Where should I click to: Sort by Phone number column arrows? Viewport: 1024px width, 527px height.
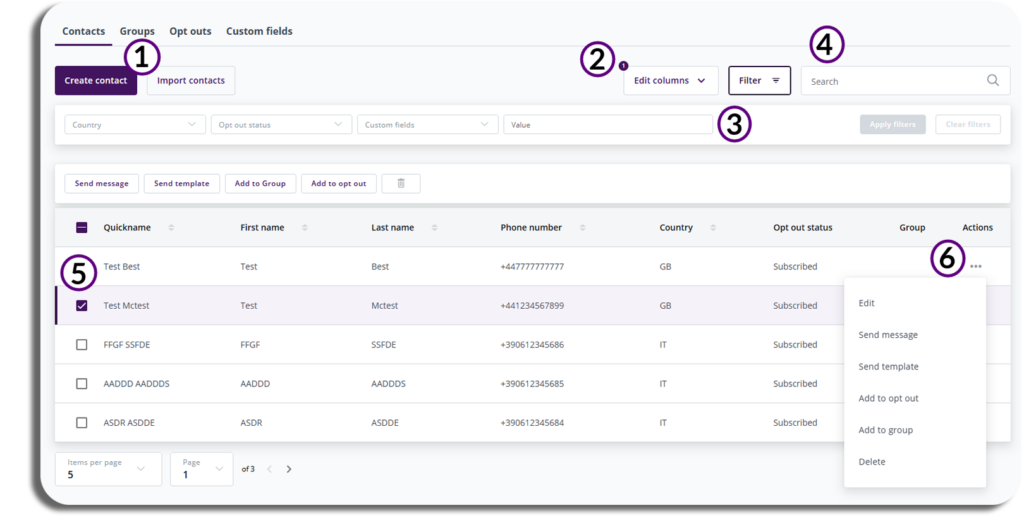pos(583,227)
